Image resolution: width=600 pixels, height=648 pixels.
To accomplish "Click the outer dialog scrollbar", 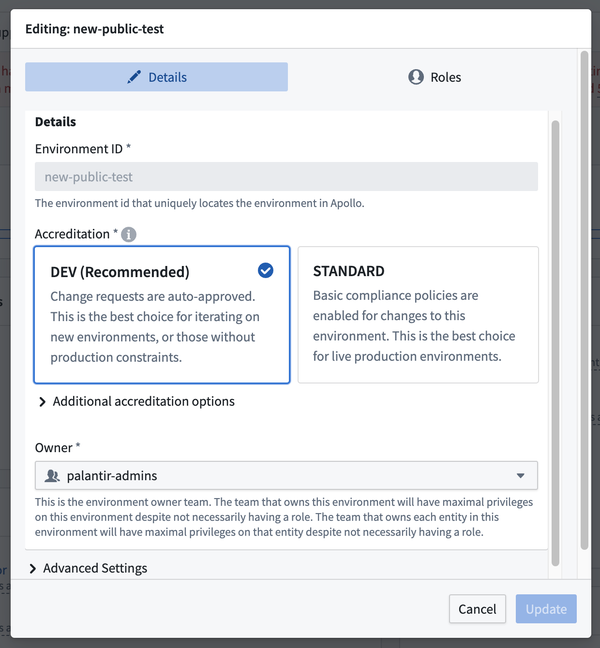I will tap(584, 300).
